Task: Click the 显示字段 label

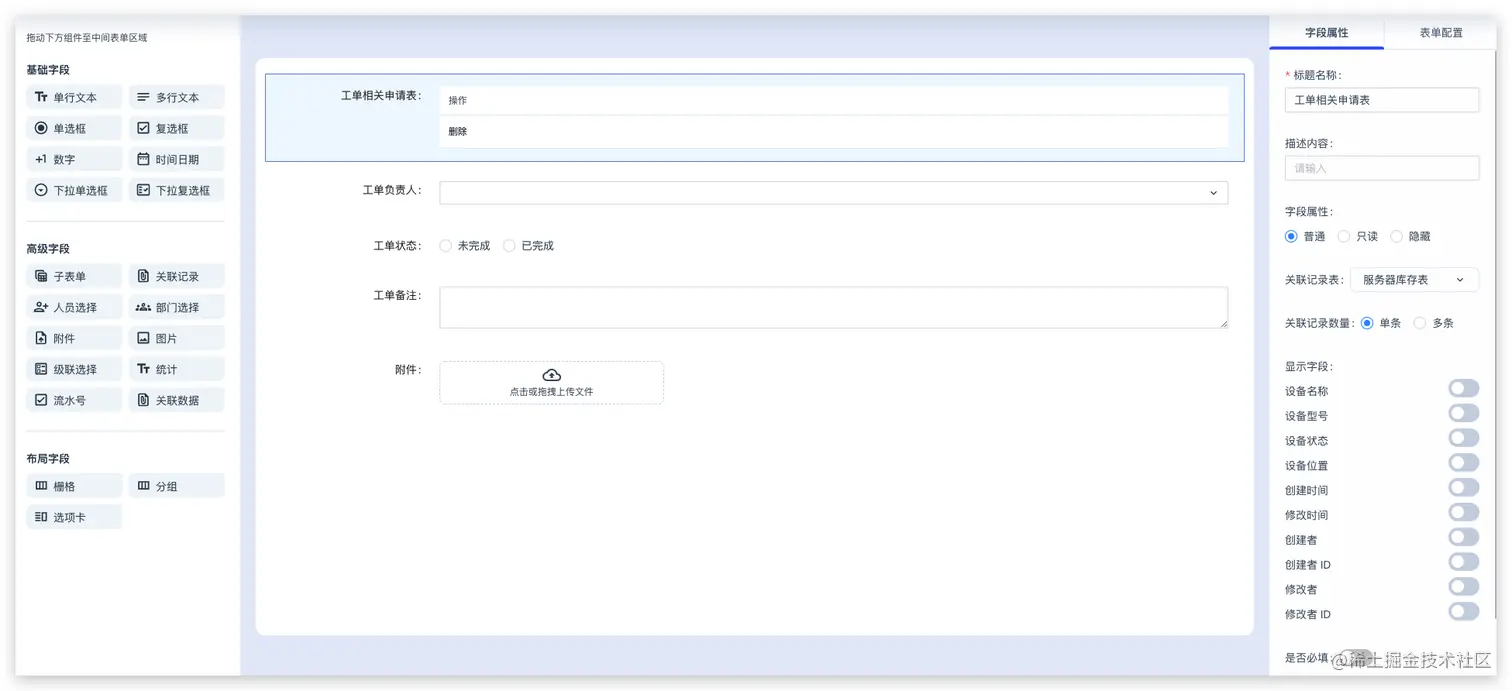Action: point(1309,367)
